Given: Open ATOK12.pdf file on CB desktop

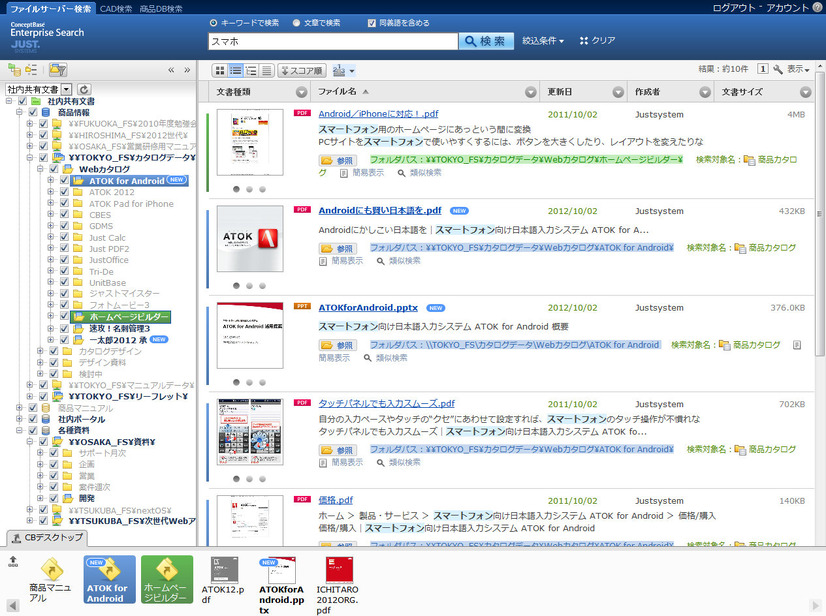Looking at the screenshot, I should (x=223, y=580).
